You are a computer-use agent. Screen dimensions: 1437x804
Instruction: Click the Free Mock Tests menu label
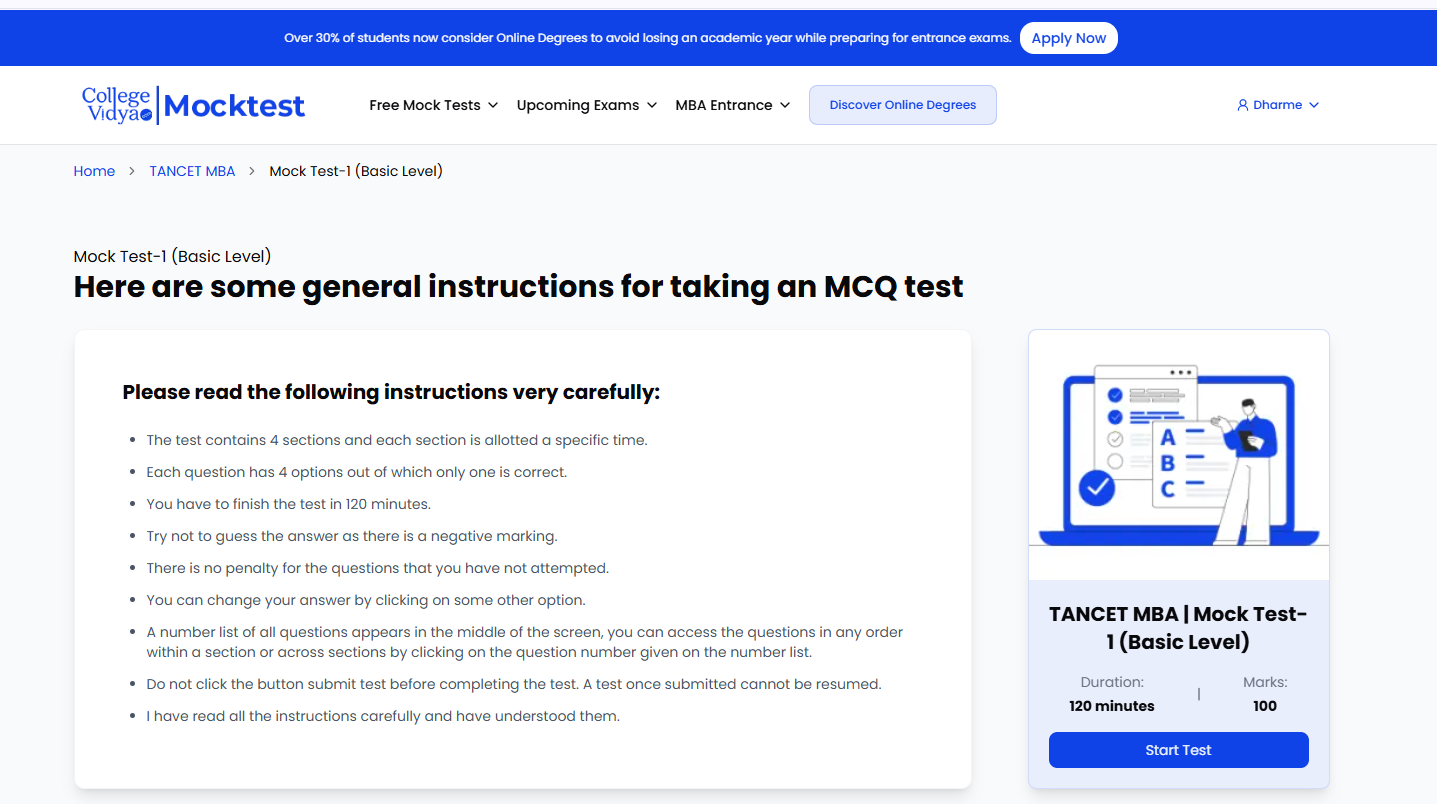(425, 105)
